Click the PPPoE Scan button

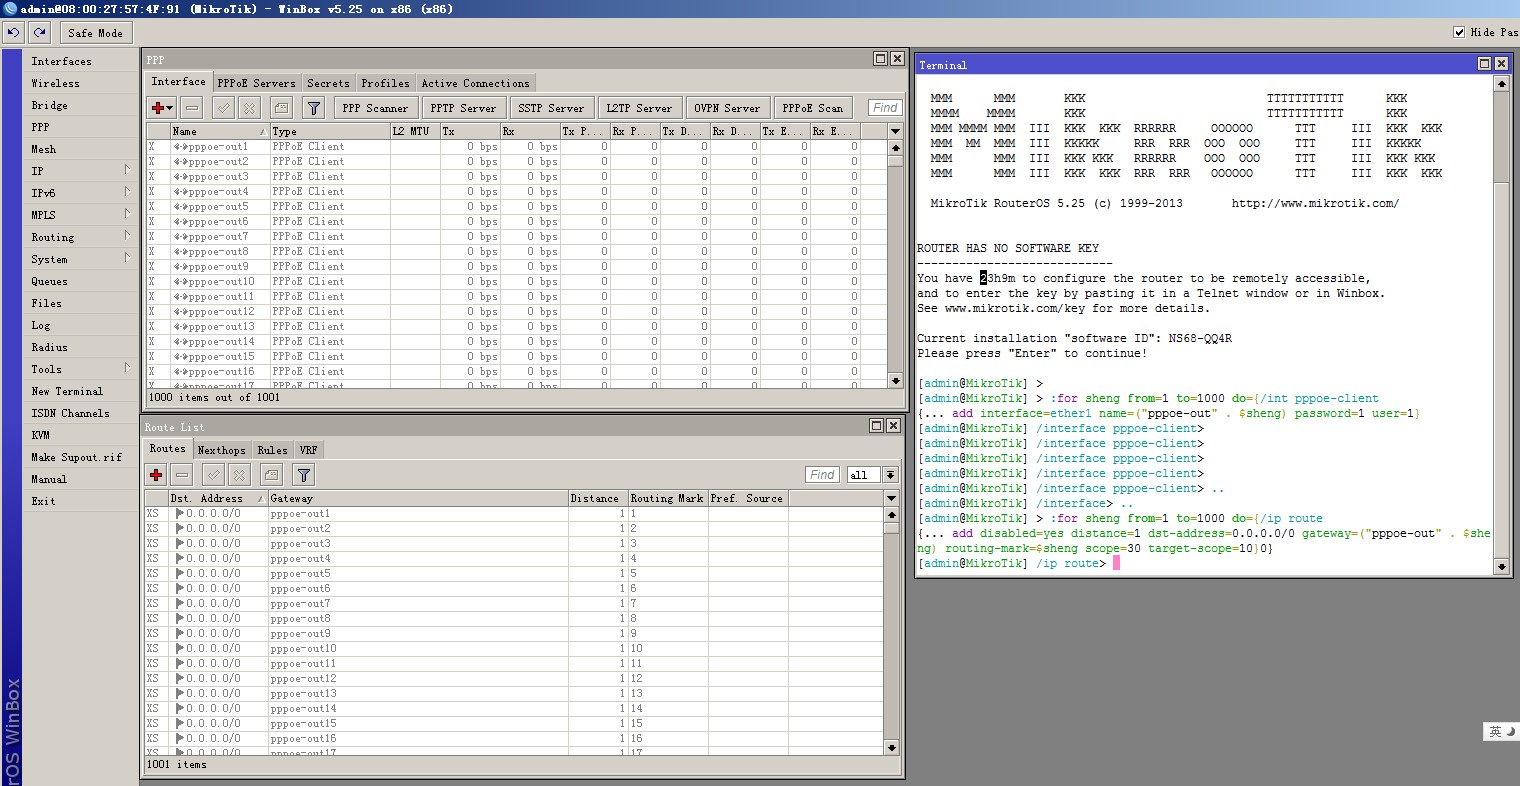813,108
